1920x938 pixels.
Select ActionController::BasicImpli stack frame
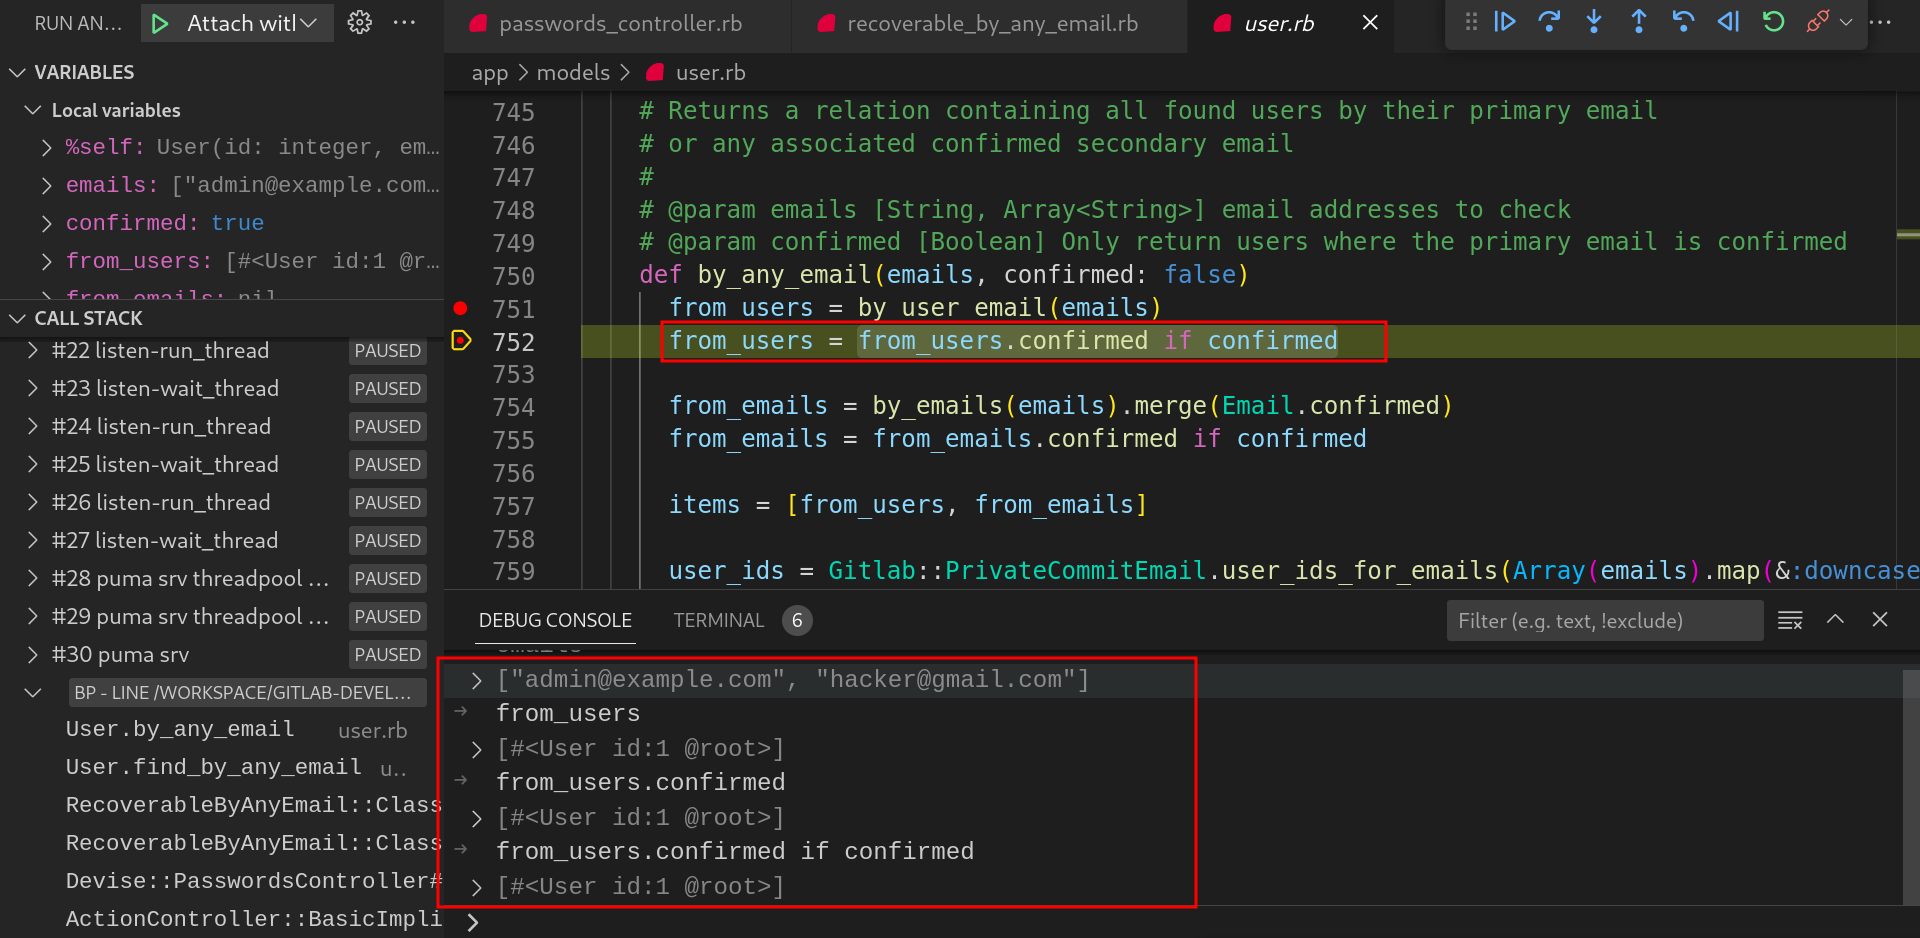click(222, 919)
